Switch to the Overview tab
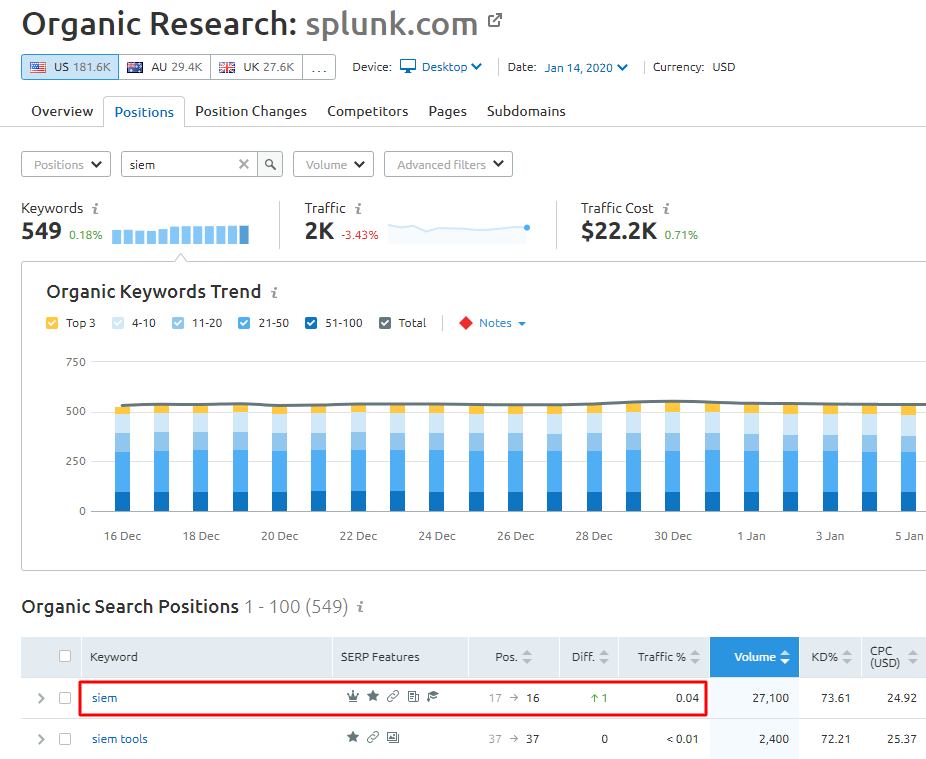The height and width of the screenshot is (759, 926). tap(62, 111)
